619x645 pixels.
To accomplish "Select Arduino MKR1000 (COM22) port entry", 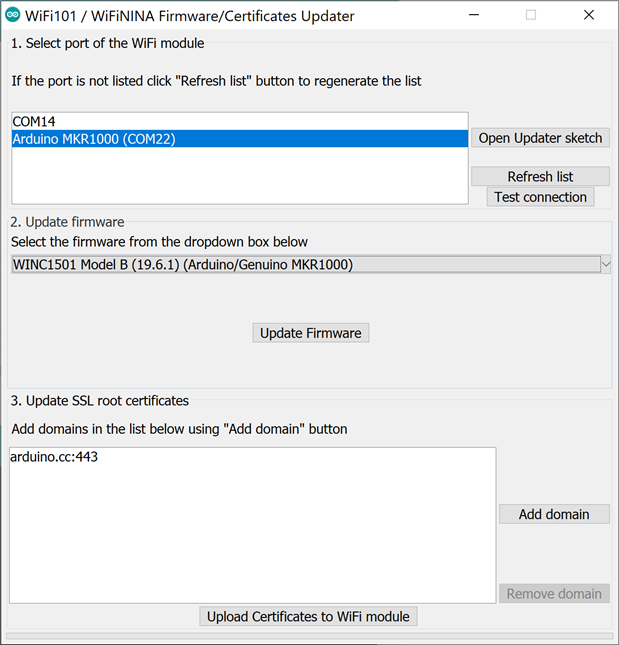I will pos(94,139).
